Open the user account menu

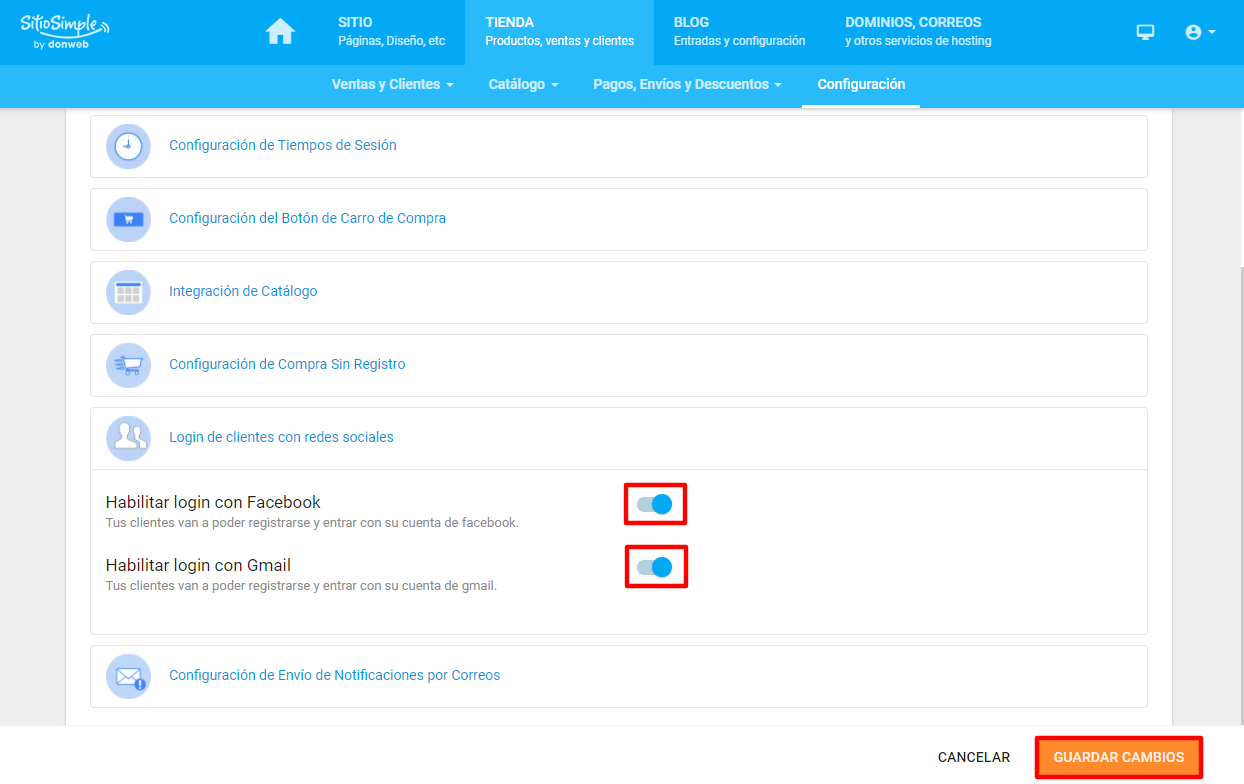[x=1200, y=32]
